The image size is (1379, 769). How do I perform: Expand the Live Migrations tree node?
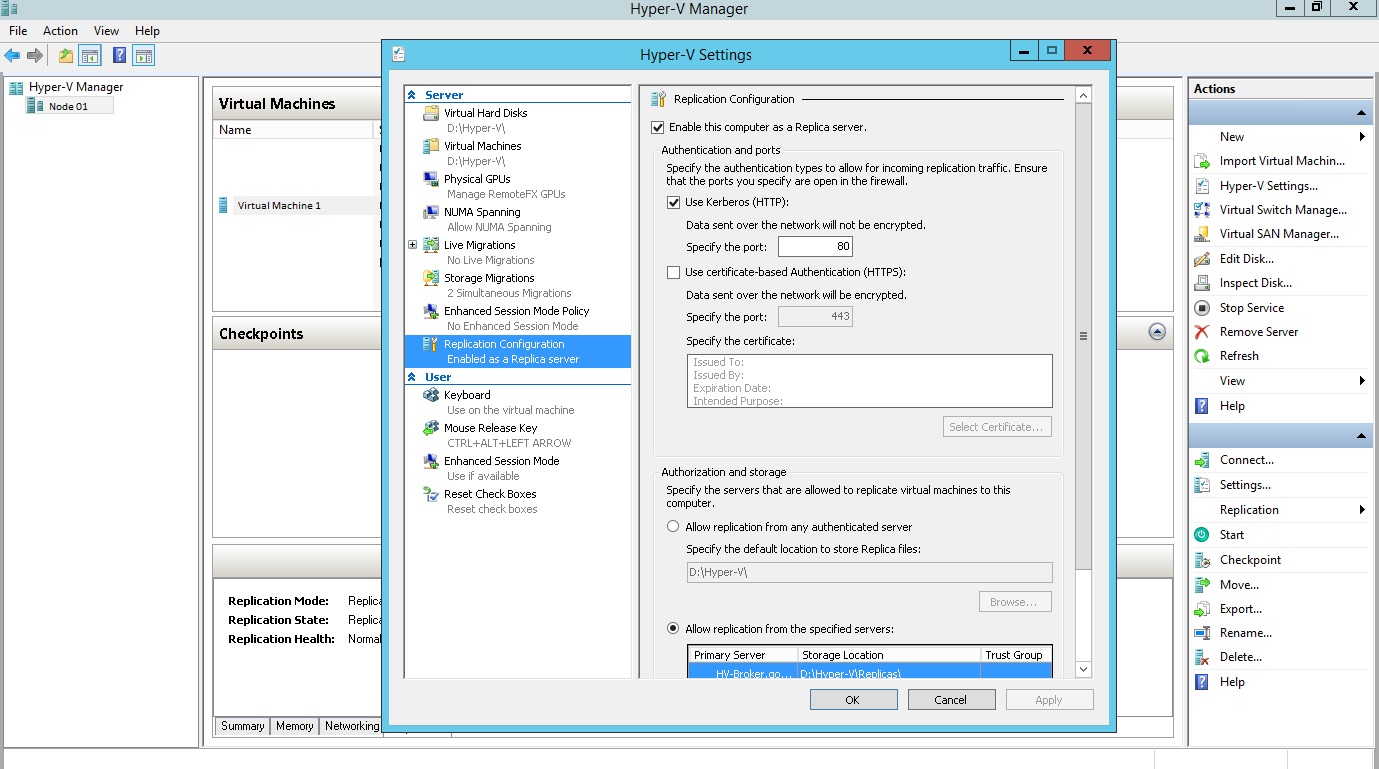(x=412, y=245)
